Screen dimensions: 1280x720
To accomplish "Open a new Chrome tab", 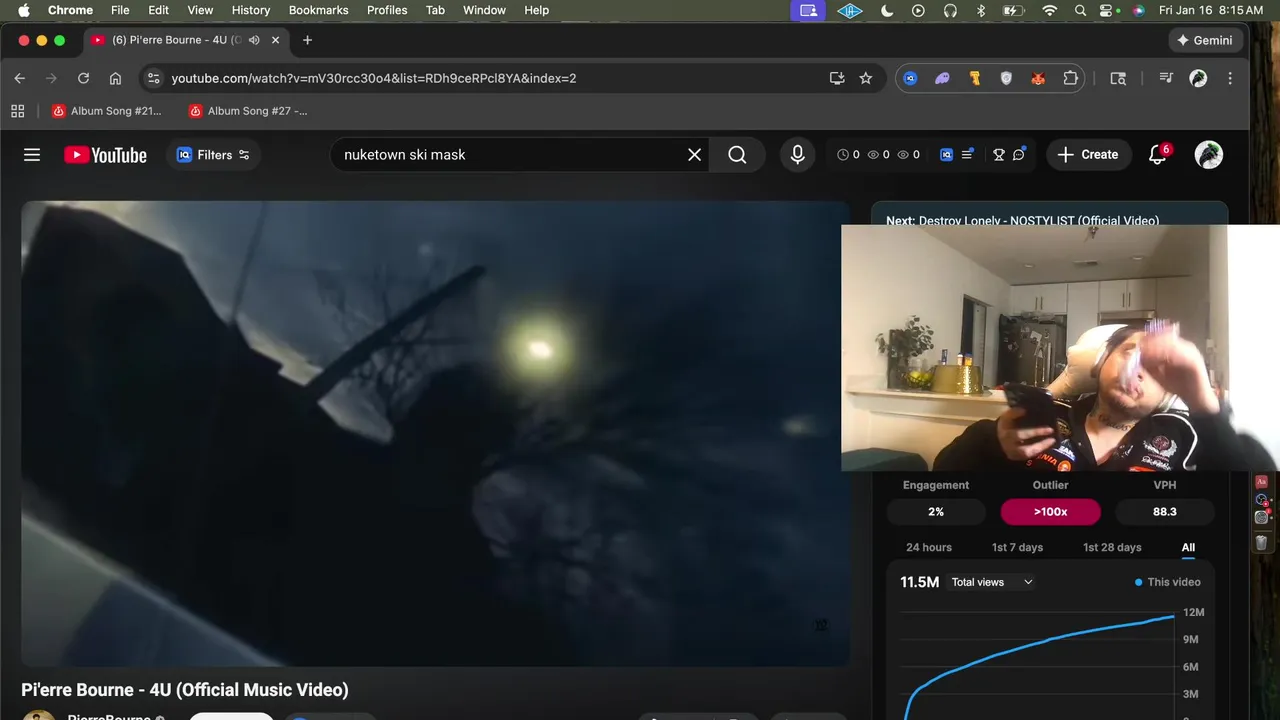I will [x=307, y=40].
